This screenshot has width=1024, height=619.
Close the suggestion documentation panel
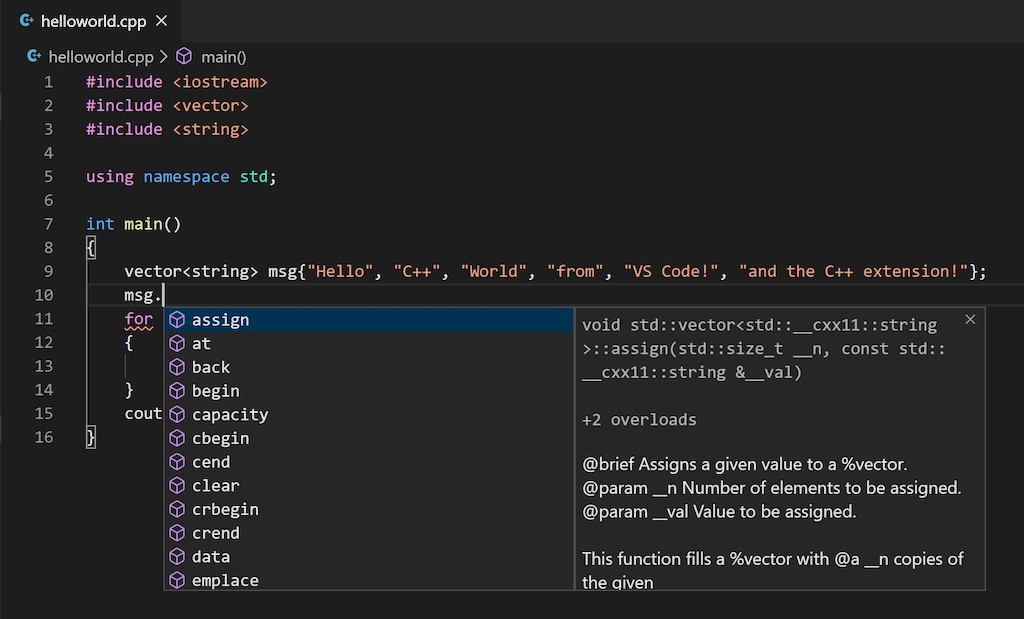pos(970,320)
